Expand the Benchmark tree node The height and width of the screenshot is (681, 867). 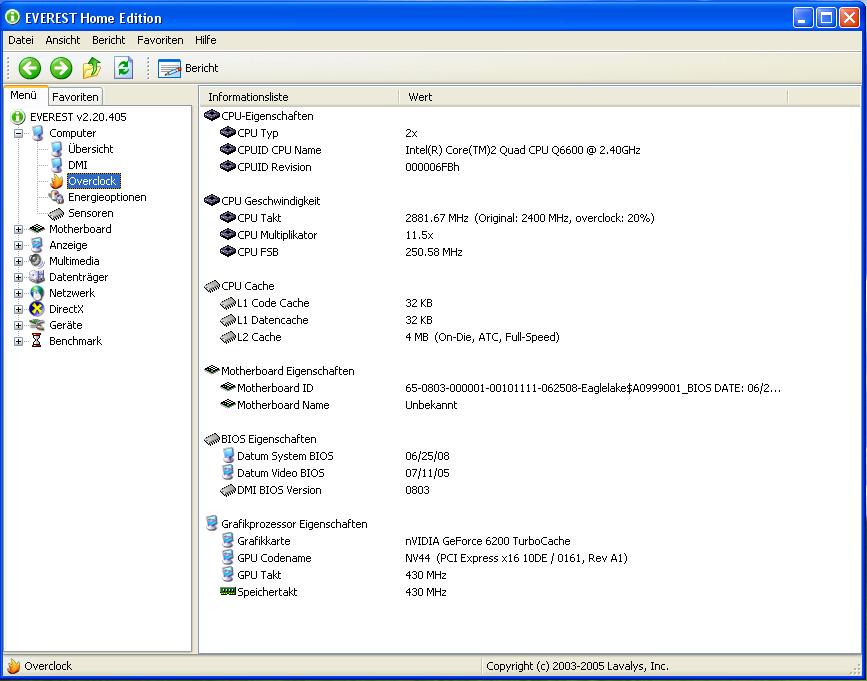(18, 342)
